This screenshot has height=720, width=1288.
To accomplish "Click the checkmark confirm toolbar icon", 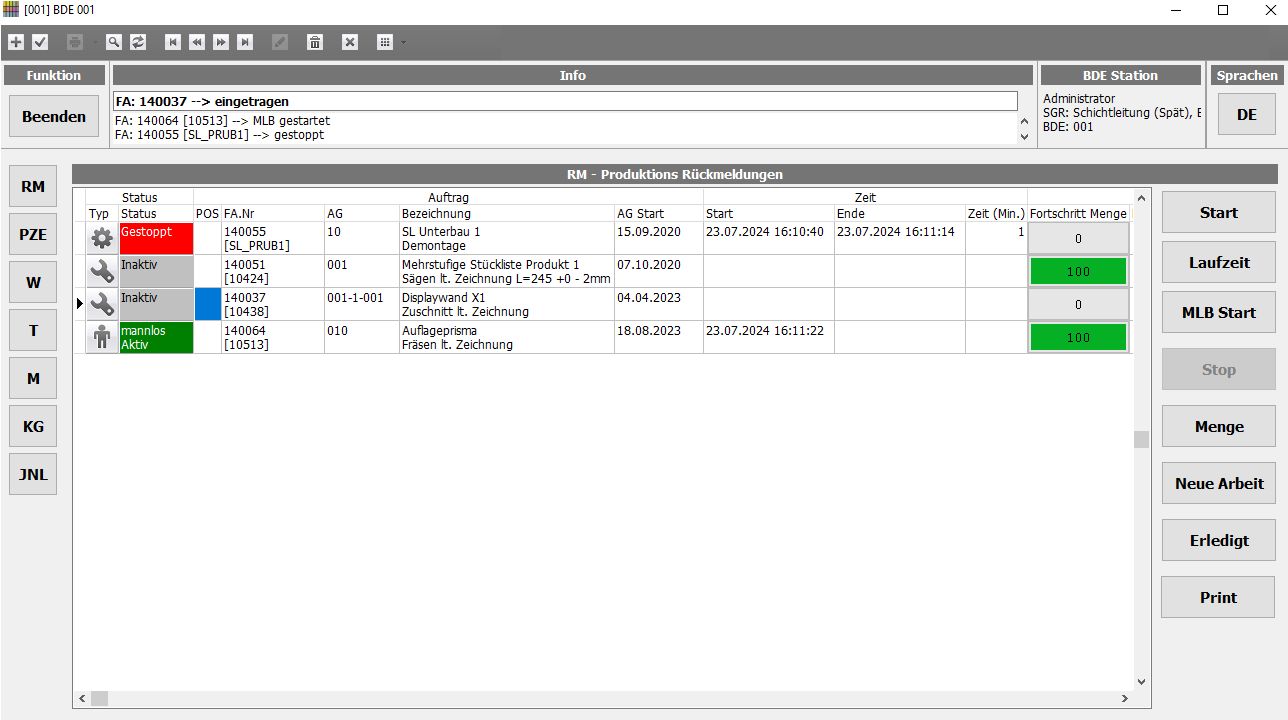I will pyautogui.click(x=40, y=42).
